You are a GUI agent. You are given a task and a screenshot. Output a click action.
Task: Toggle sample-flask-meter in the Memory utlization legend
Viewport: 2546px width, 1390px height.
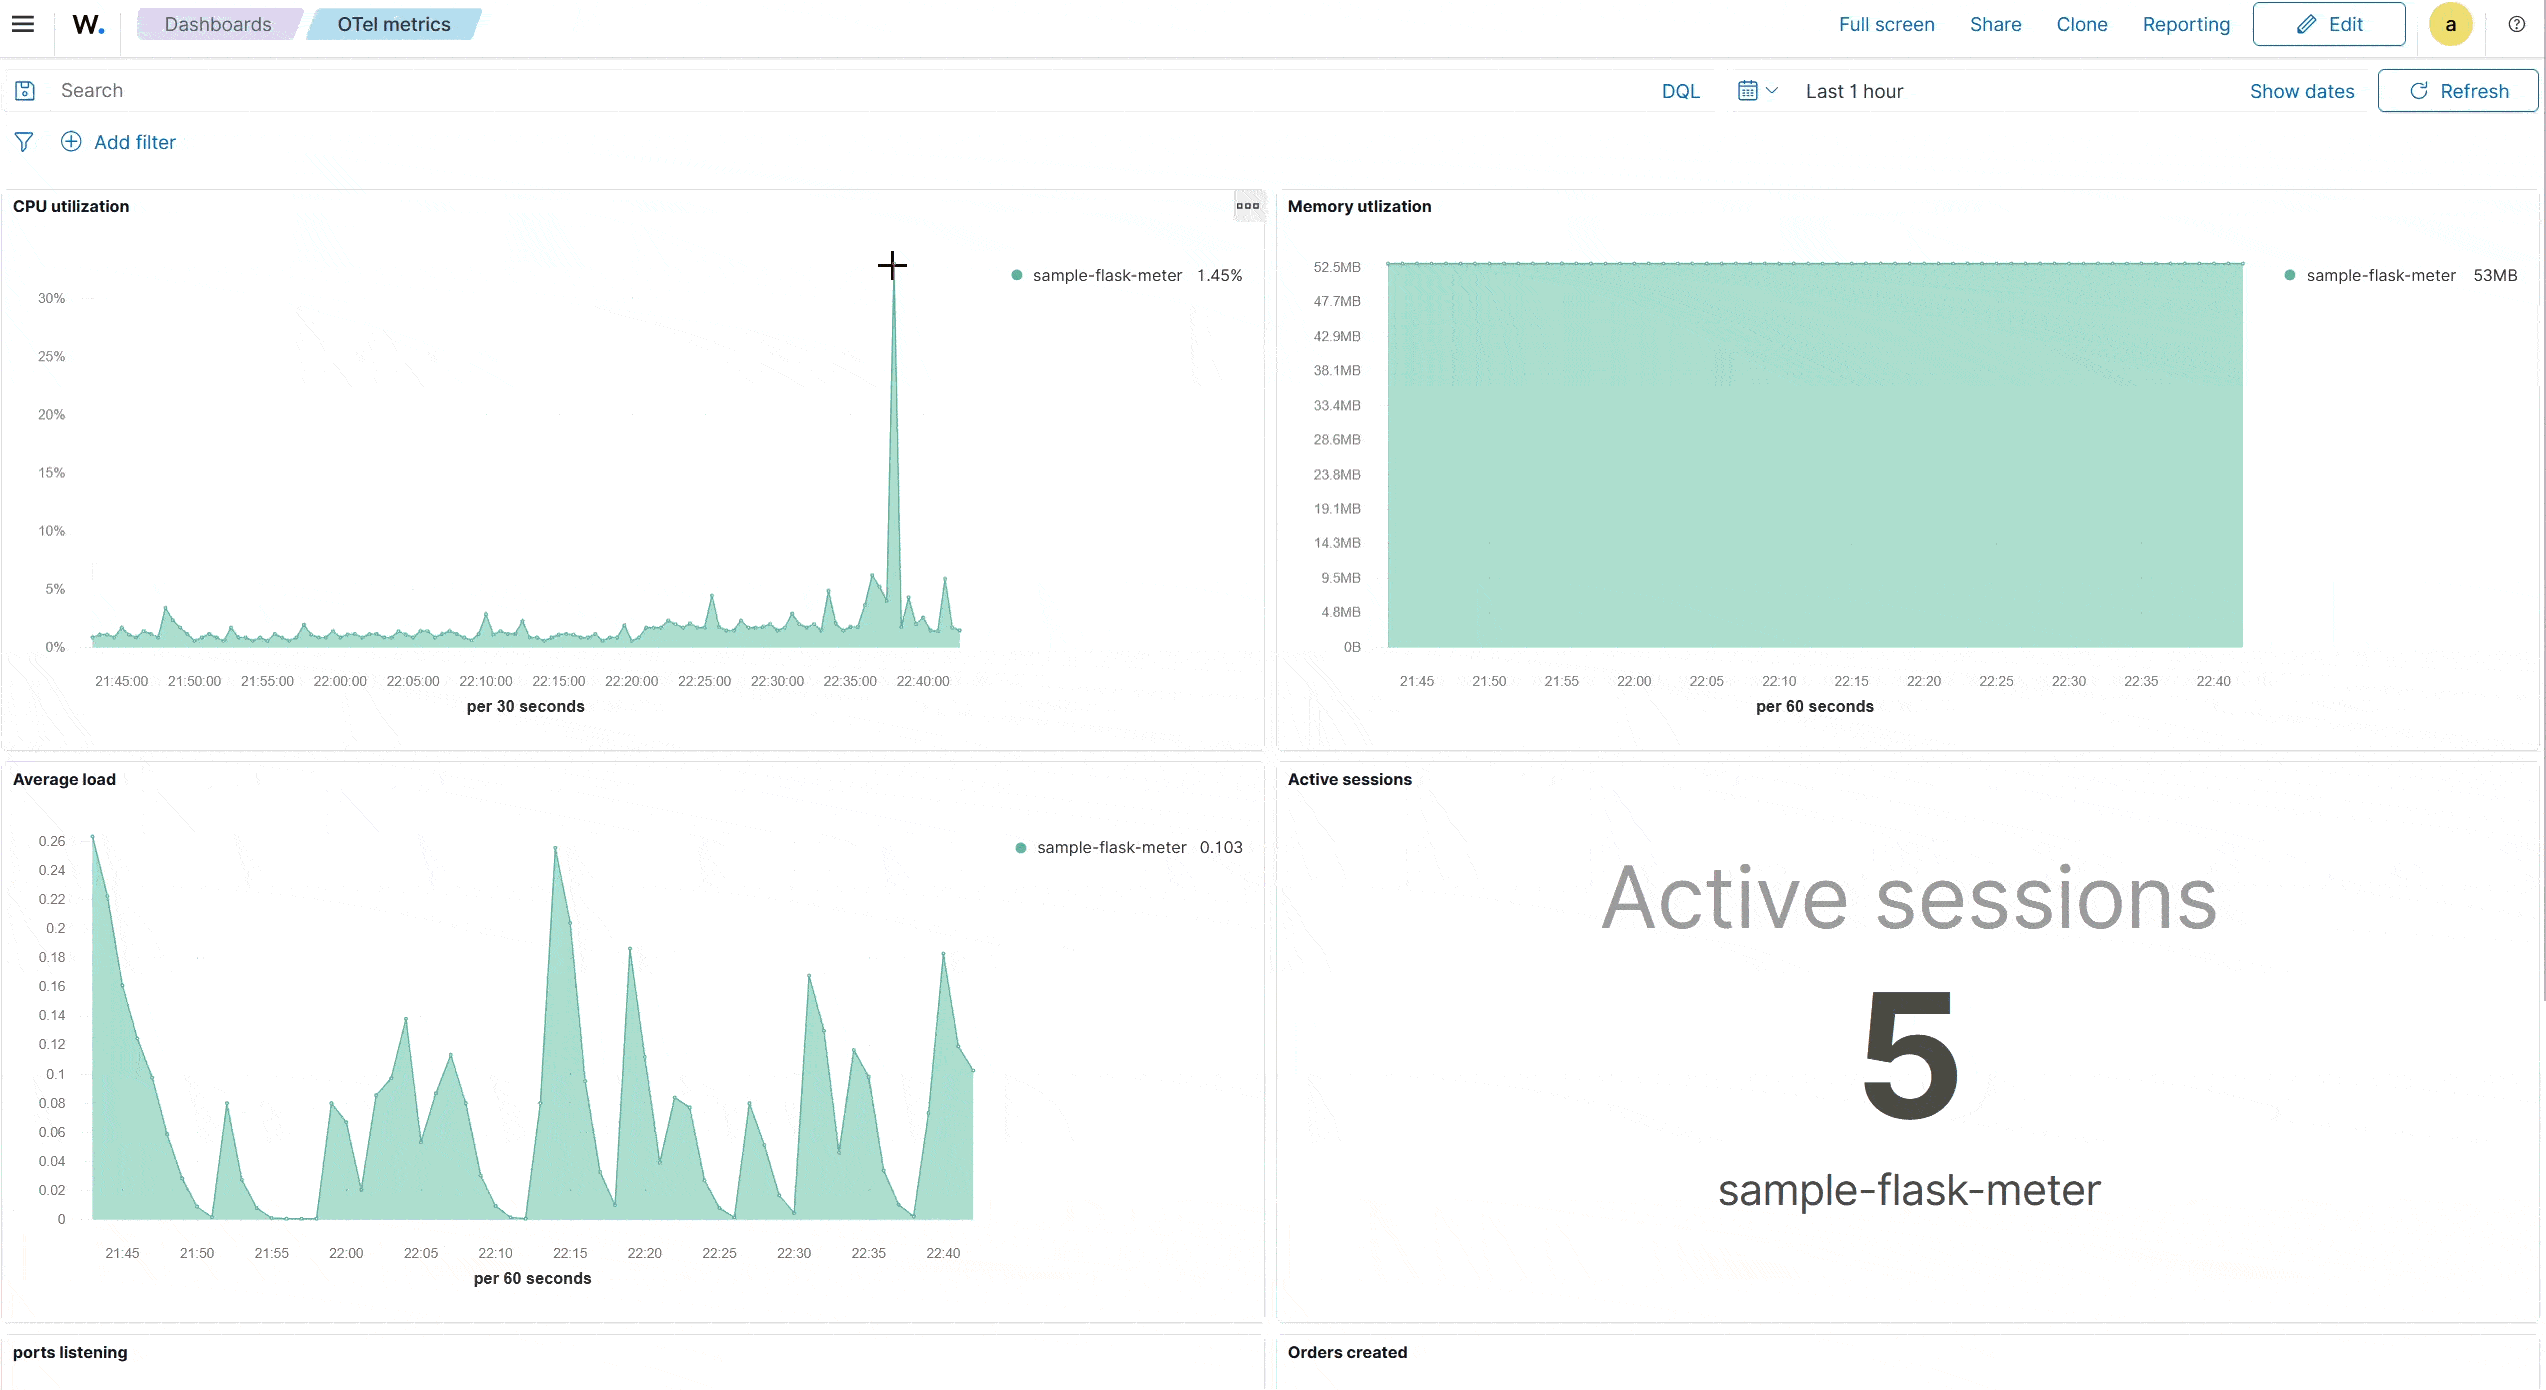(x=2379, y=275)
